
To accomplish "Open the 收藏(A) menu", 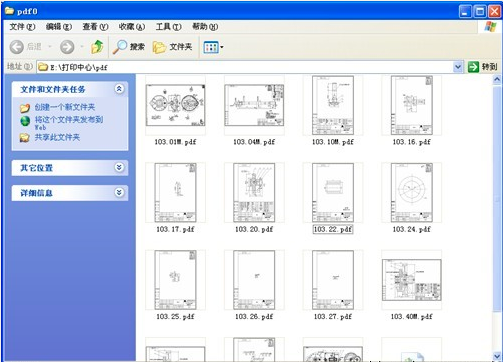I will [x=132, y=27].
